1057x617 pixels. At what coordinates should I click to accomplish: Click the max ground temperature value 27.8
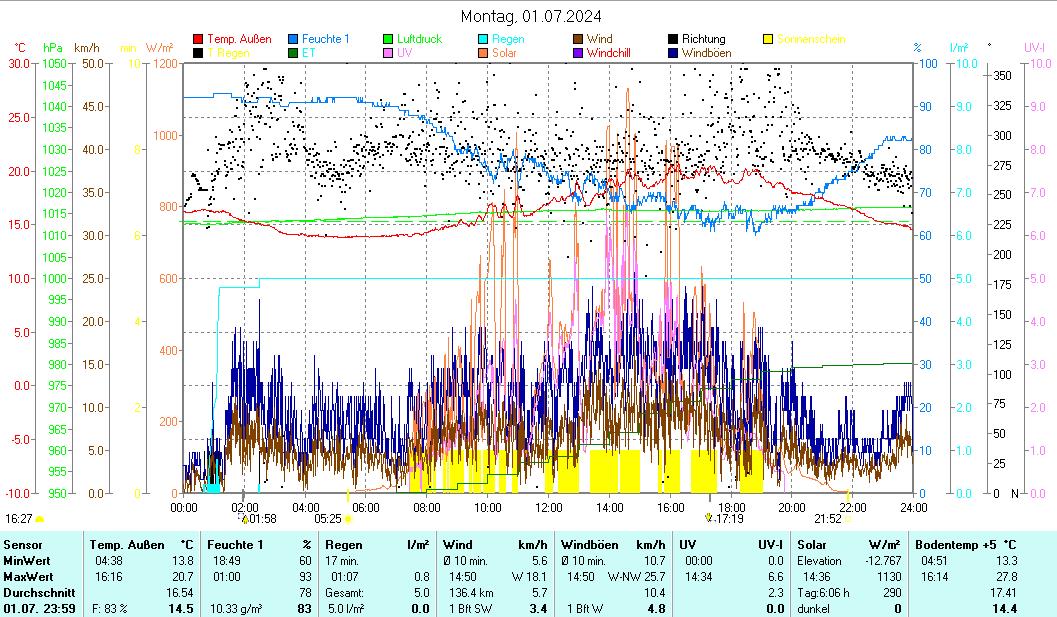(1007, 577)
